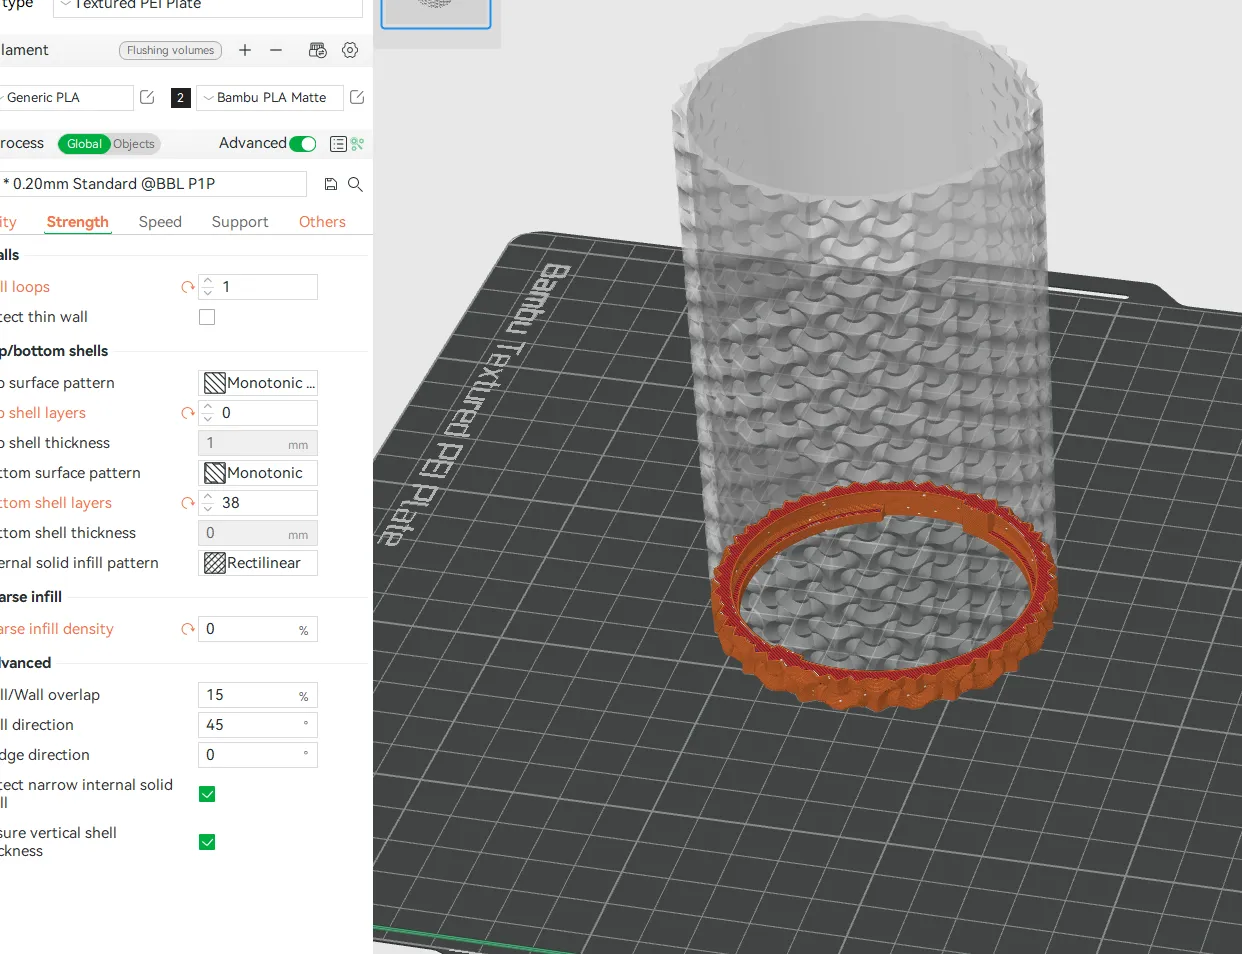The image size is (1242, 954).
Task: Remove a filament with minus icon
Action: click(x=276, y=50)
